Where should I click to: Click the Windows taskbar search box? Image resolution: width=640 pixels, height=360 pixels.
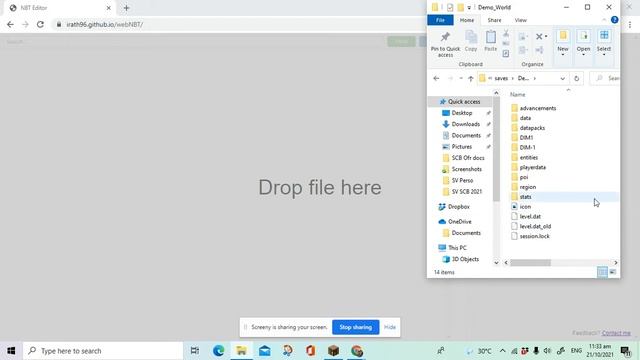(103, 351)
